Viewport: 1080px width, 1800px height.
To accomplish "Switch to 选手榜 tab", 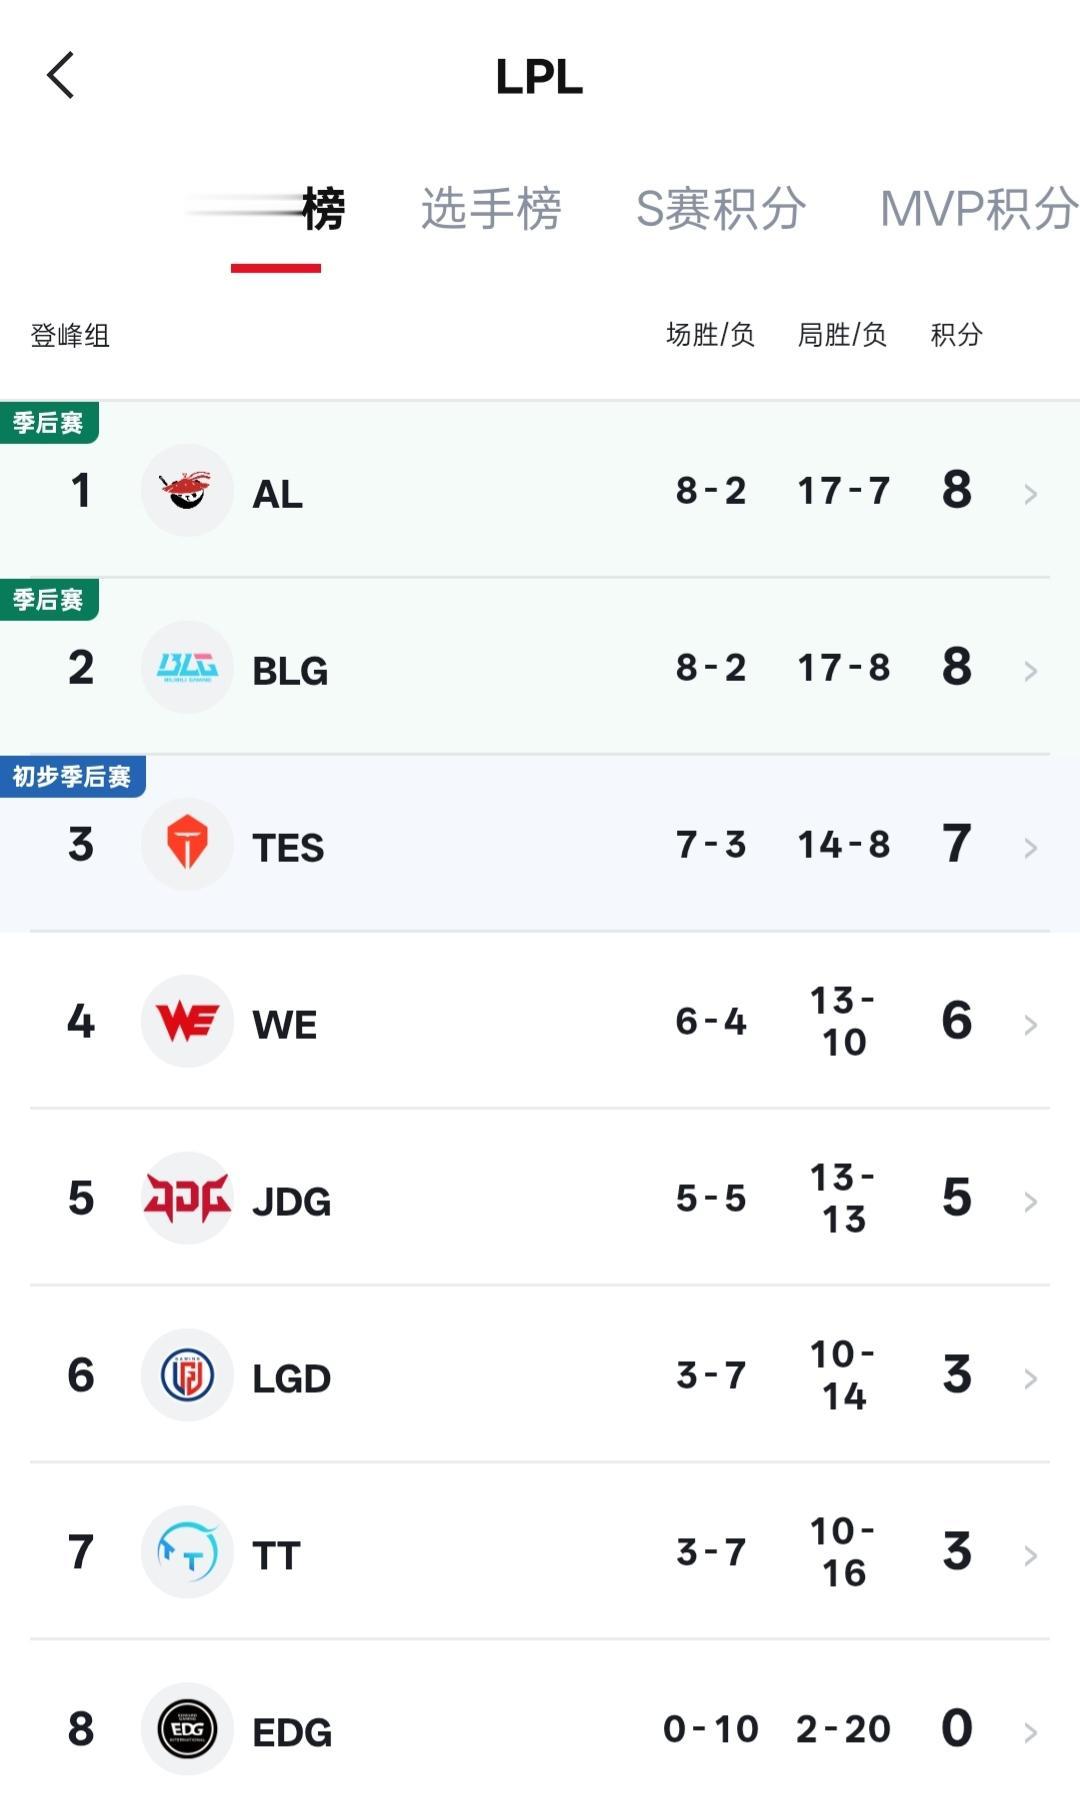I will (491, 209).
